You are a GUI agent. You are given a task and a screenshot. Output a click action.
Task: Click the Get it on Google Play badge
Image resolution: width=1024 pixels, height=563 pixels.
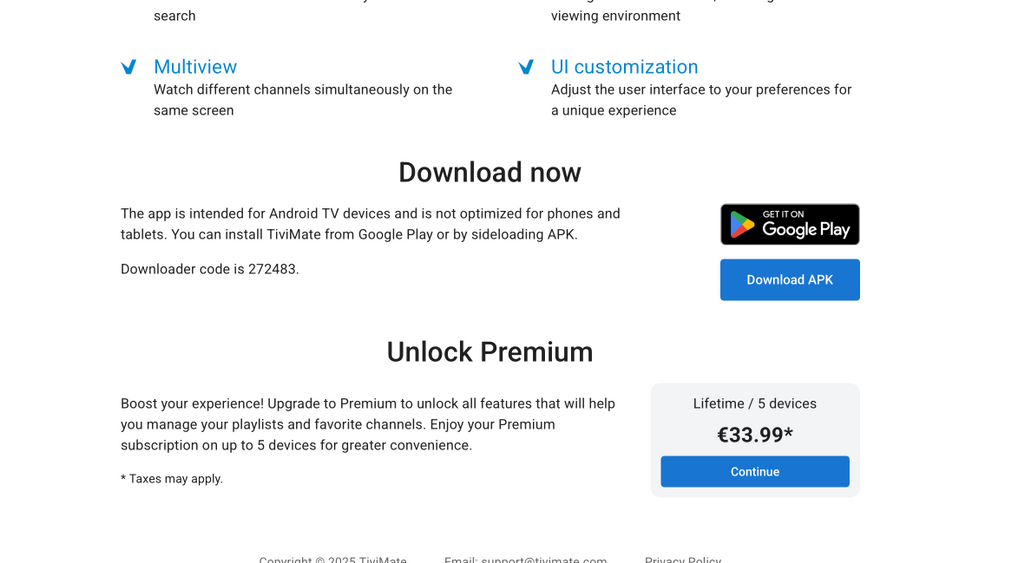click(x=789, y=224)
